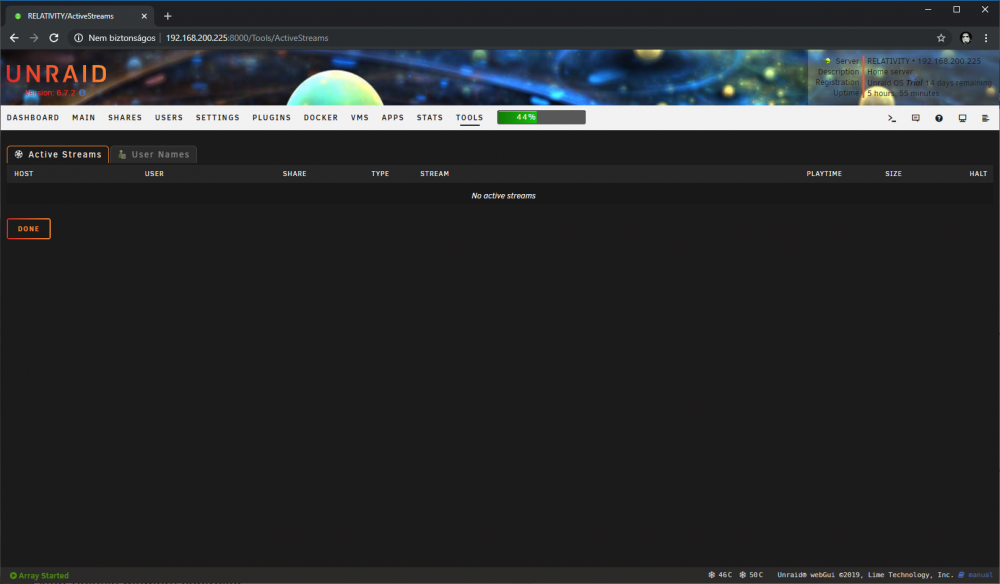Image resolution: width=1000 pixels, height=584 pixels.
Task: Click 'Unraid OS Trial 14 days remaining'
Action: point(929,83)
